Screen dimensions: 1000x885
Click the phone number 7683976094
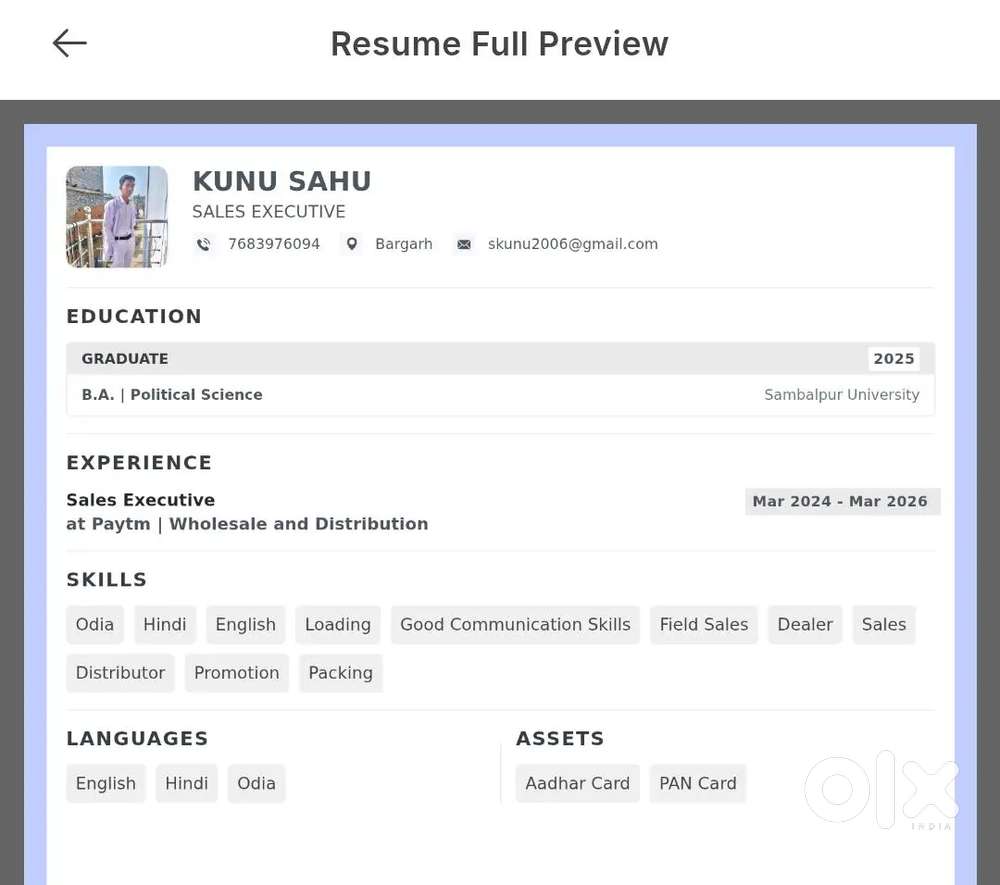[x=274, y=244]
